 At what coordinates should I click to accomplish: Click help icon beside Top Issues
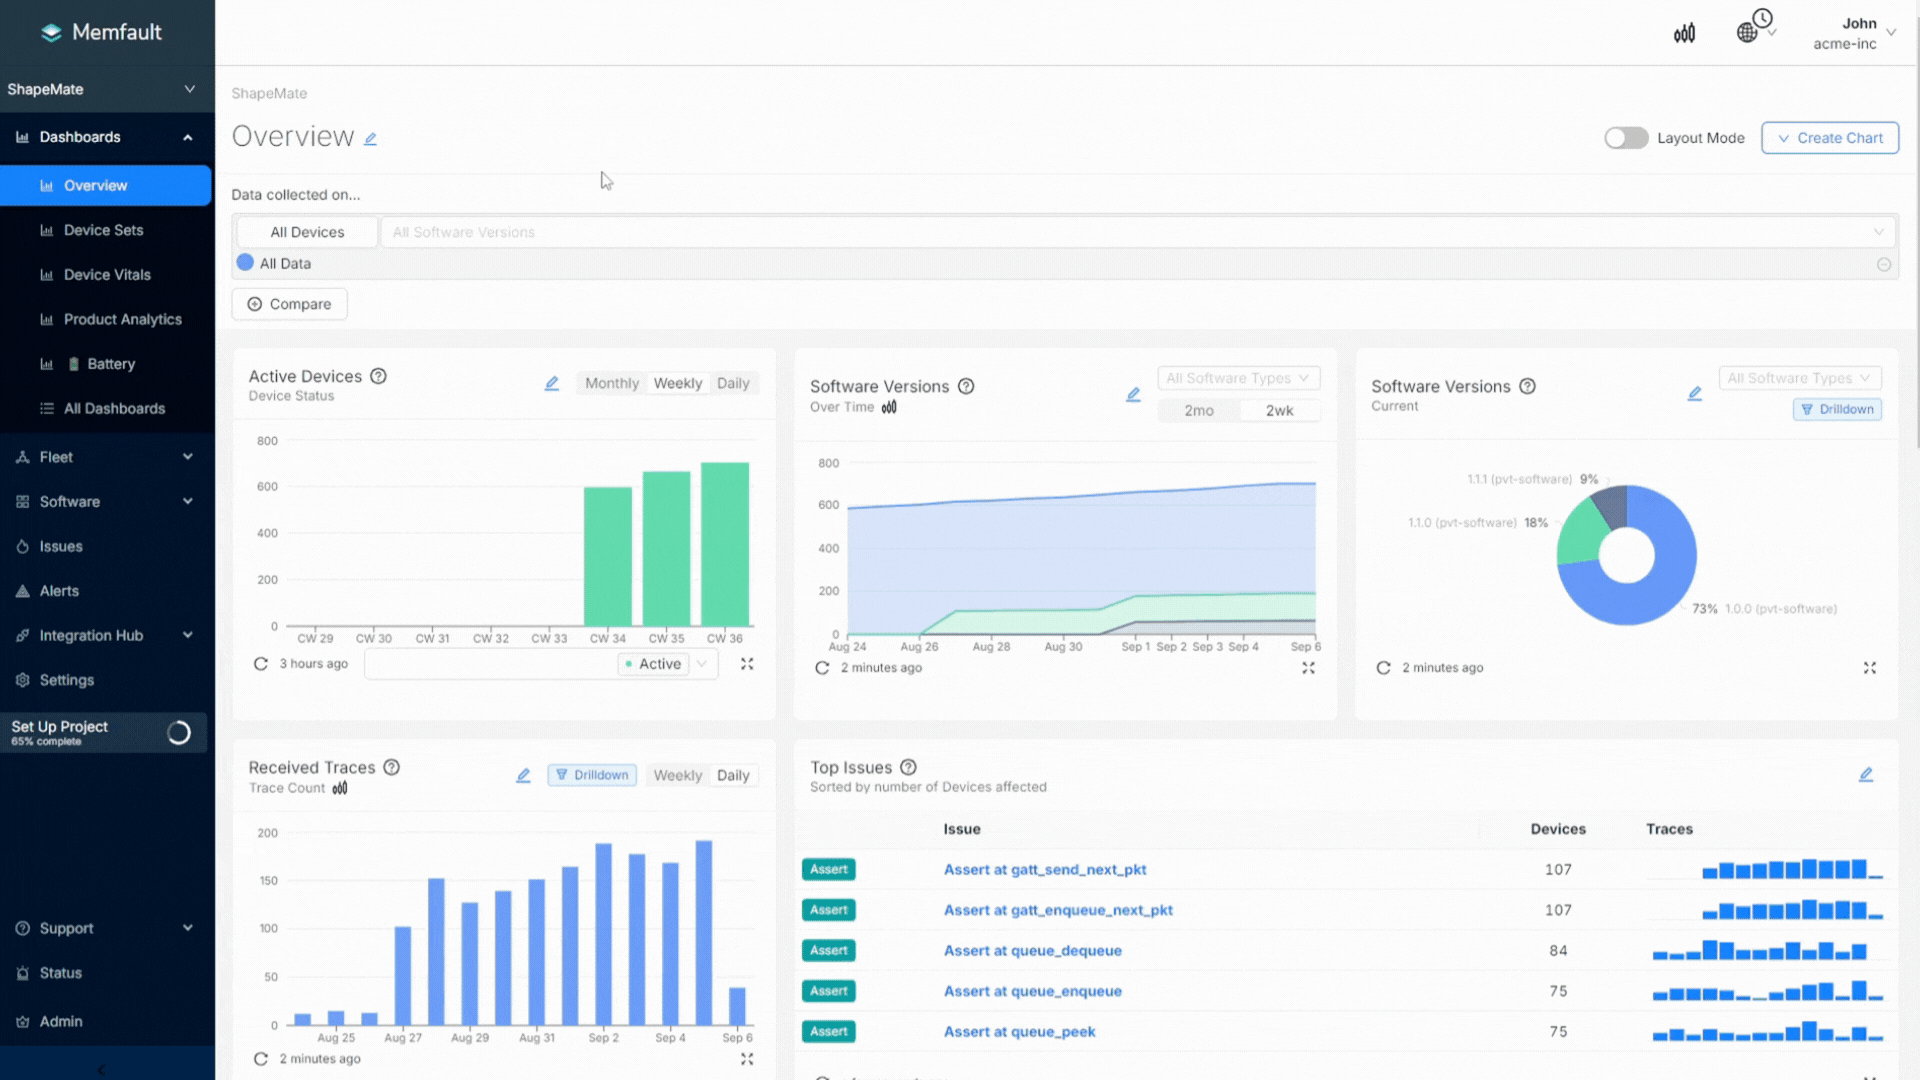tap(908, 768)
